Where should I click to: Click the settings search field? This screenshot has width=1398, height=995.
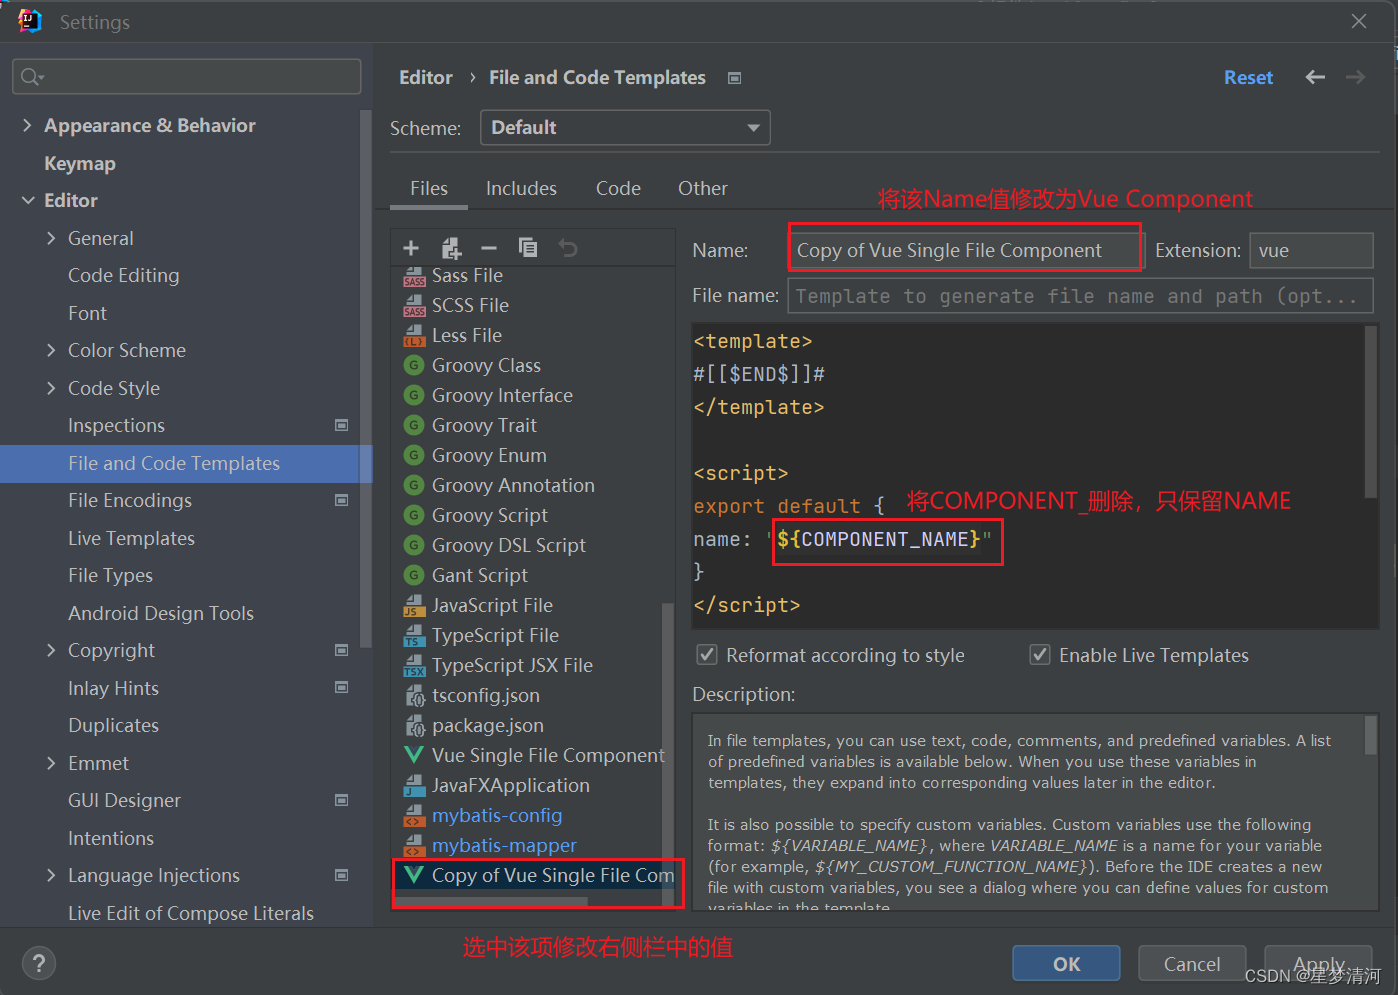(187, 77)
